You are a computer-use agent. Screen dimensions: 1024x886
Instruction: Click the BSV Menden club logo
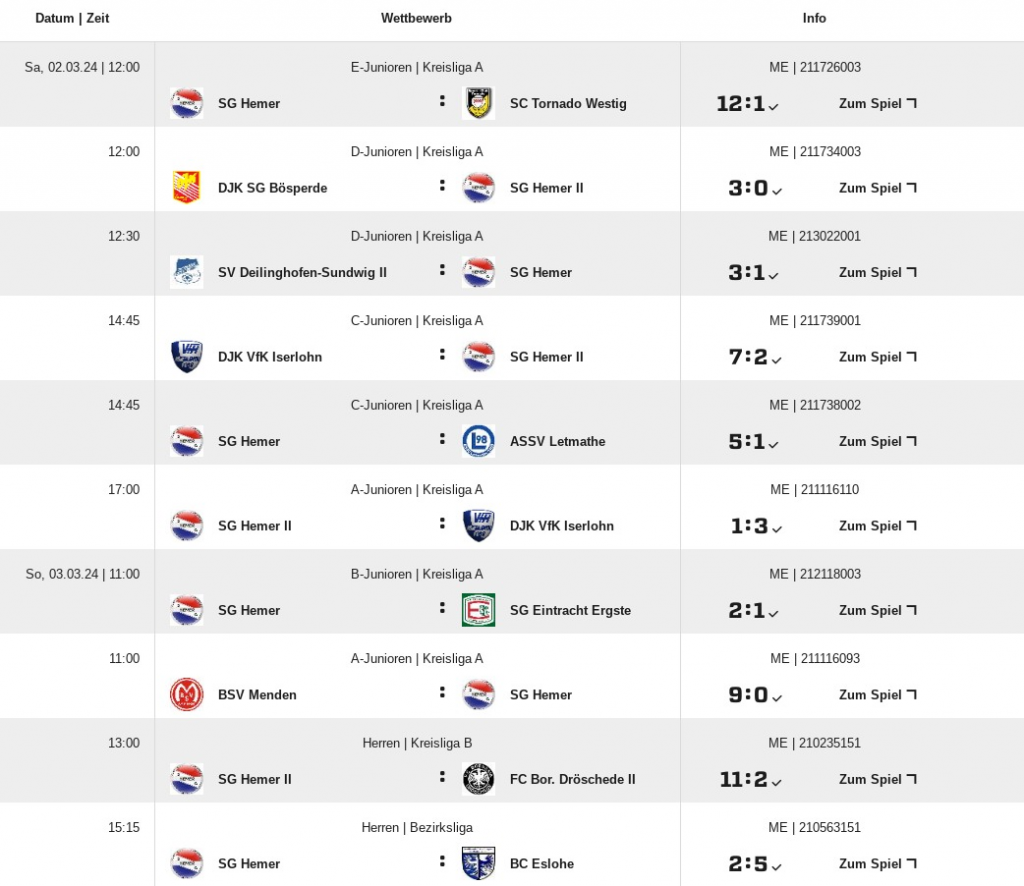click(x=186, y=694)
